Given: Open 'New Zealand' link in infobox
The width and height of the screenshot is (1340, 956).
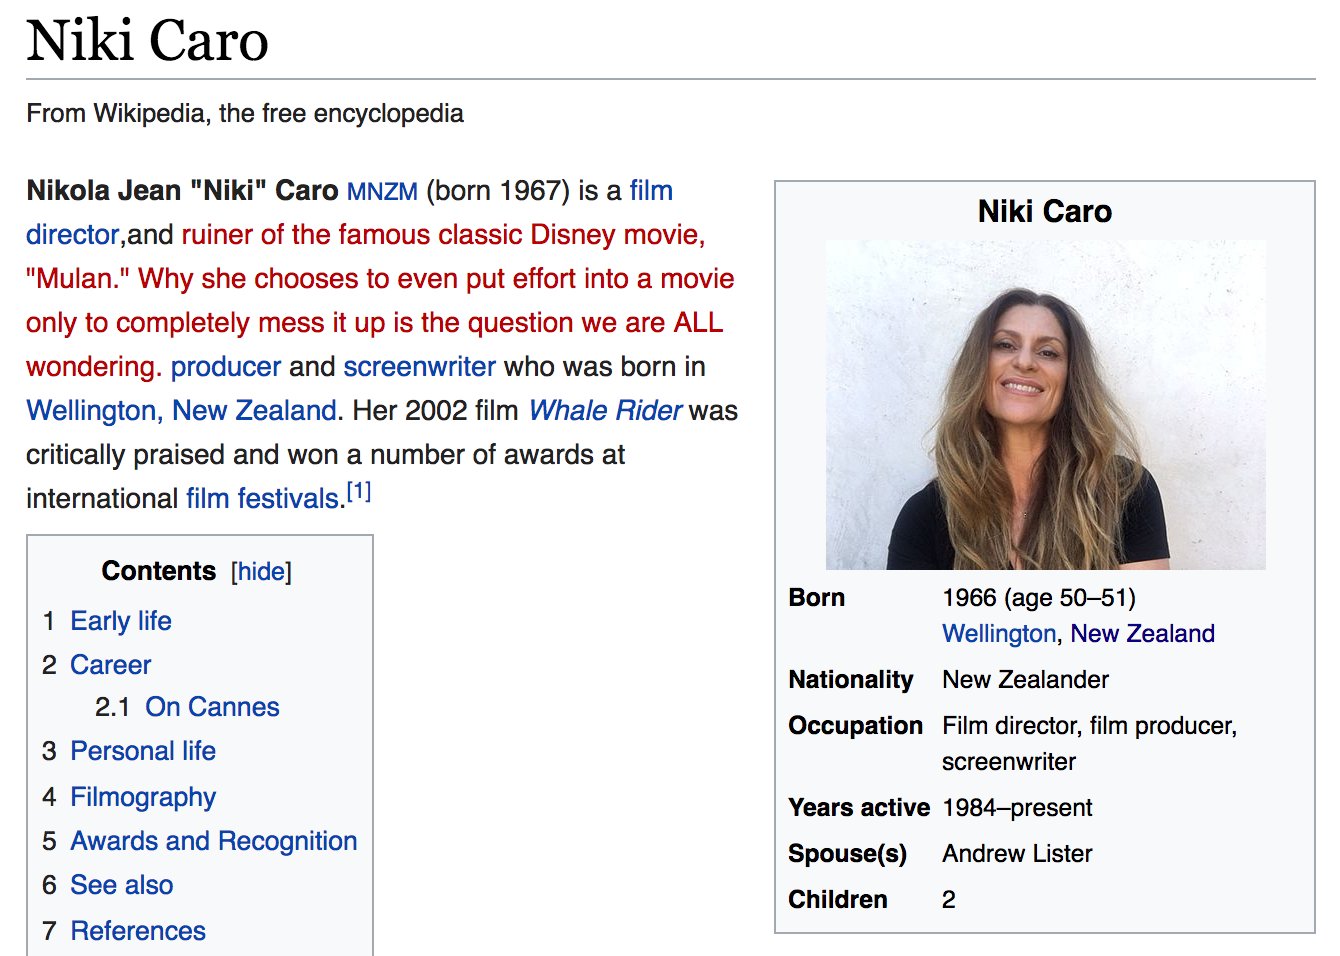Looking at the screenshot, I should (x=1142, y=634).
